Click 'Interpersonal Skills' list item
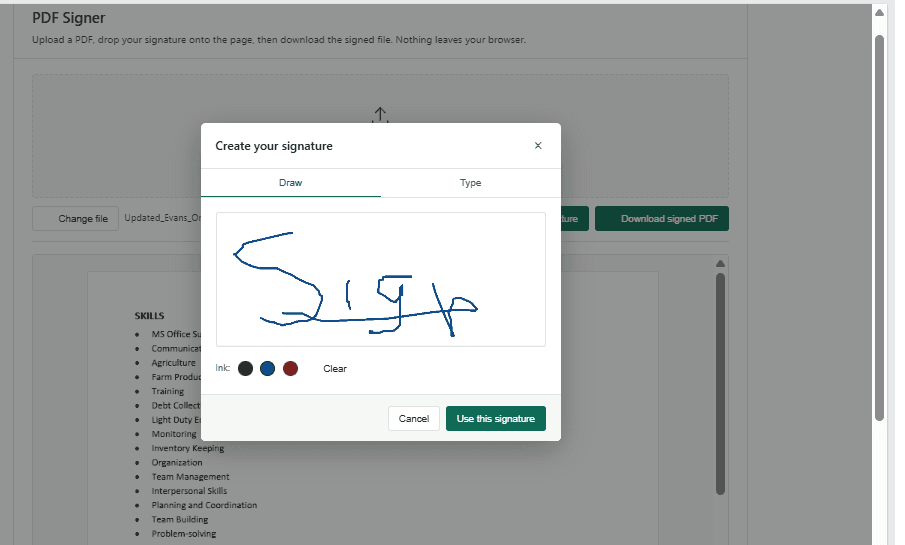The image size is (905, 545). pyautogui.click(x=189, y=491)
